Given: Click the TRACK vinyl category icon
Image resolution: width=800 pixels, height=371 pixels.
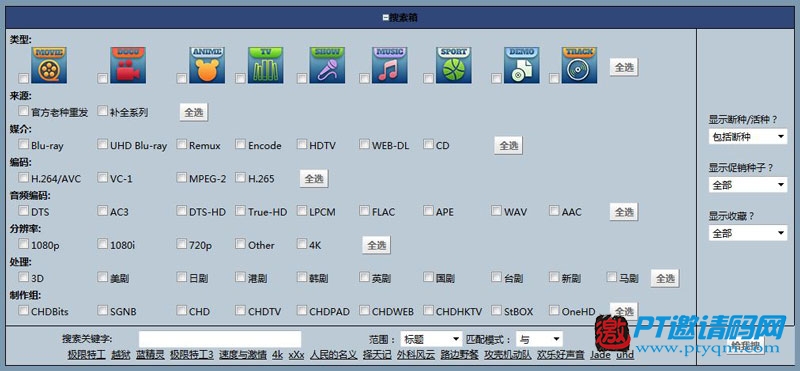Looking at the screenshot, I should click(580, 65).
